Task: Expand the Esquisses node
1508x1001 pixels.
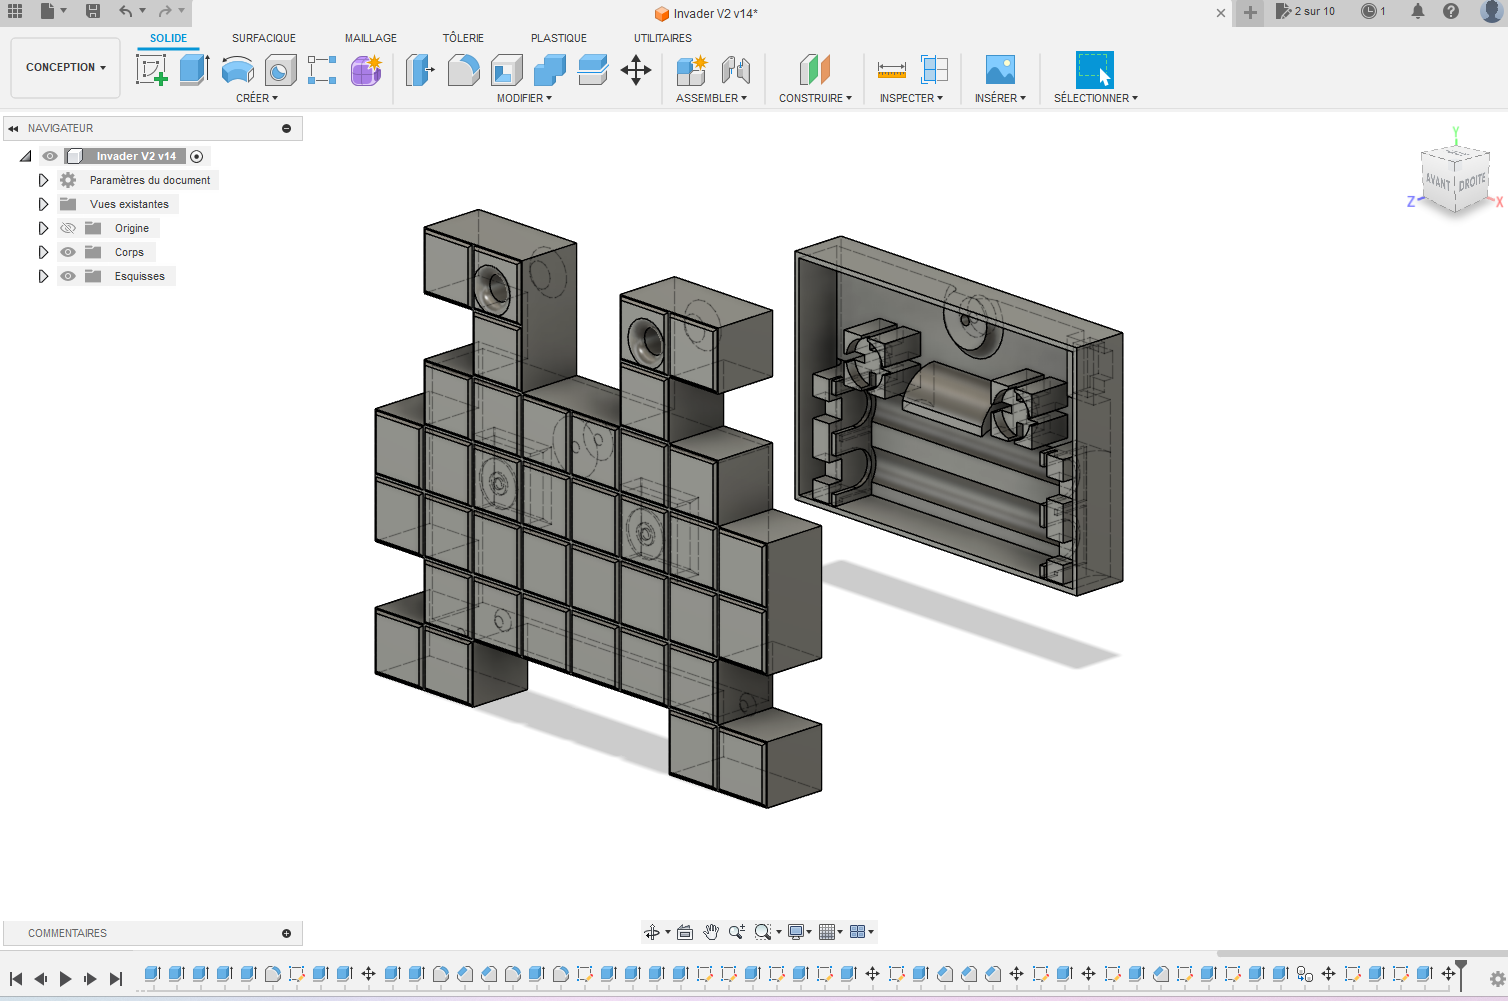Action: 43,276
